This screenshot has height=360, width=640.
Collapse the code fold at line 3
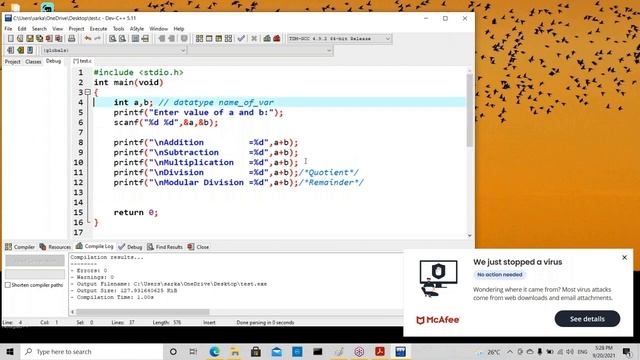point(87,92)
